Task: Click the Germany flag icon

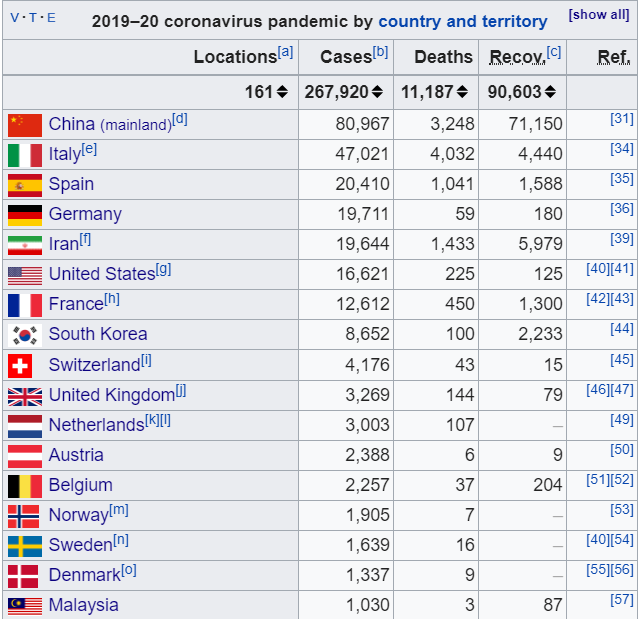Action: (x=25, y=215)
